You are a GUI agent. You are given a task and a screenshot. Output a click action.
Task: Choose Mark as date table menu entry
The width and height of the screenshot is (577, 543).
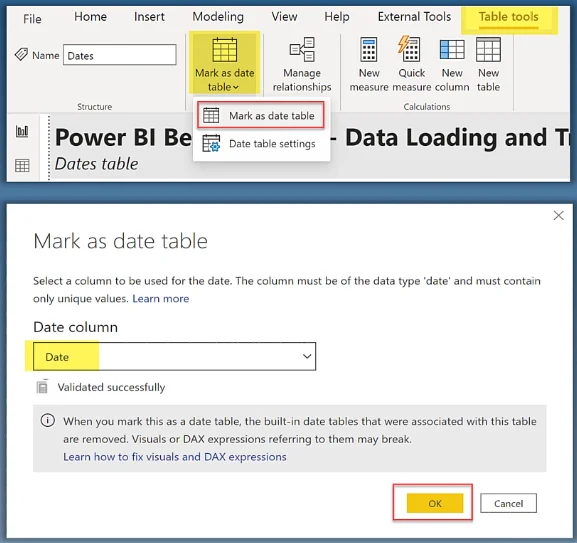pyautogui.click(x=261, y=116)
